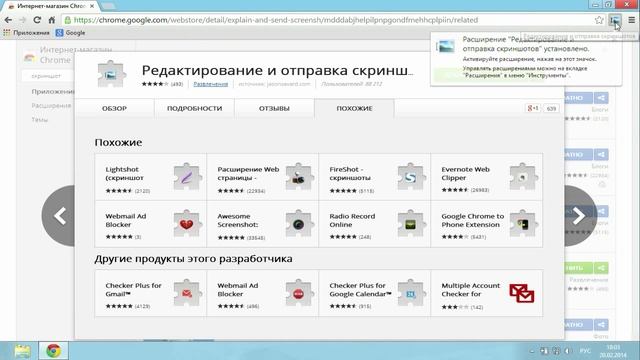
Task: Open Расширение Web страницы card
Action: coord(262,177)
